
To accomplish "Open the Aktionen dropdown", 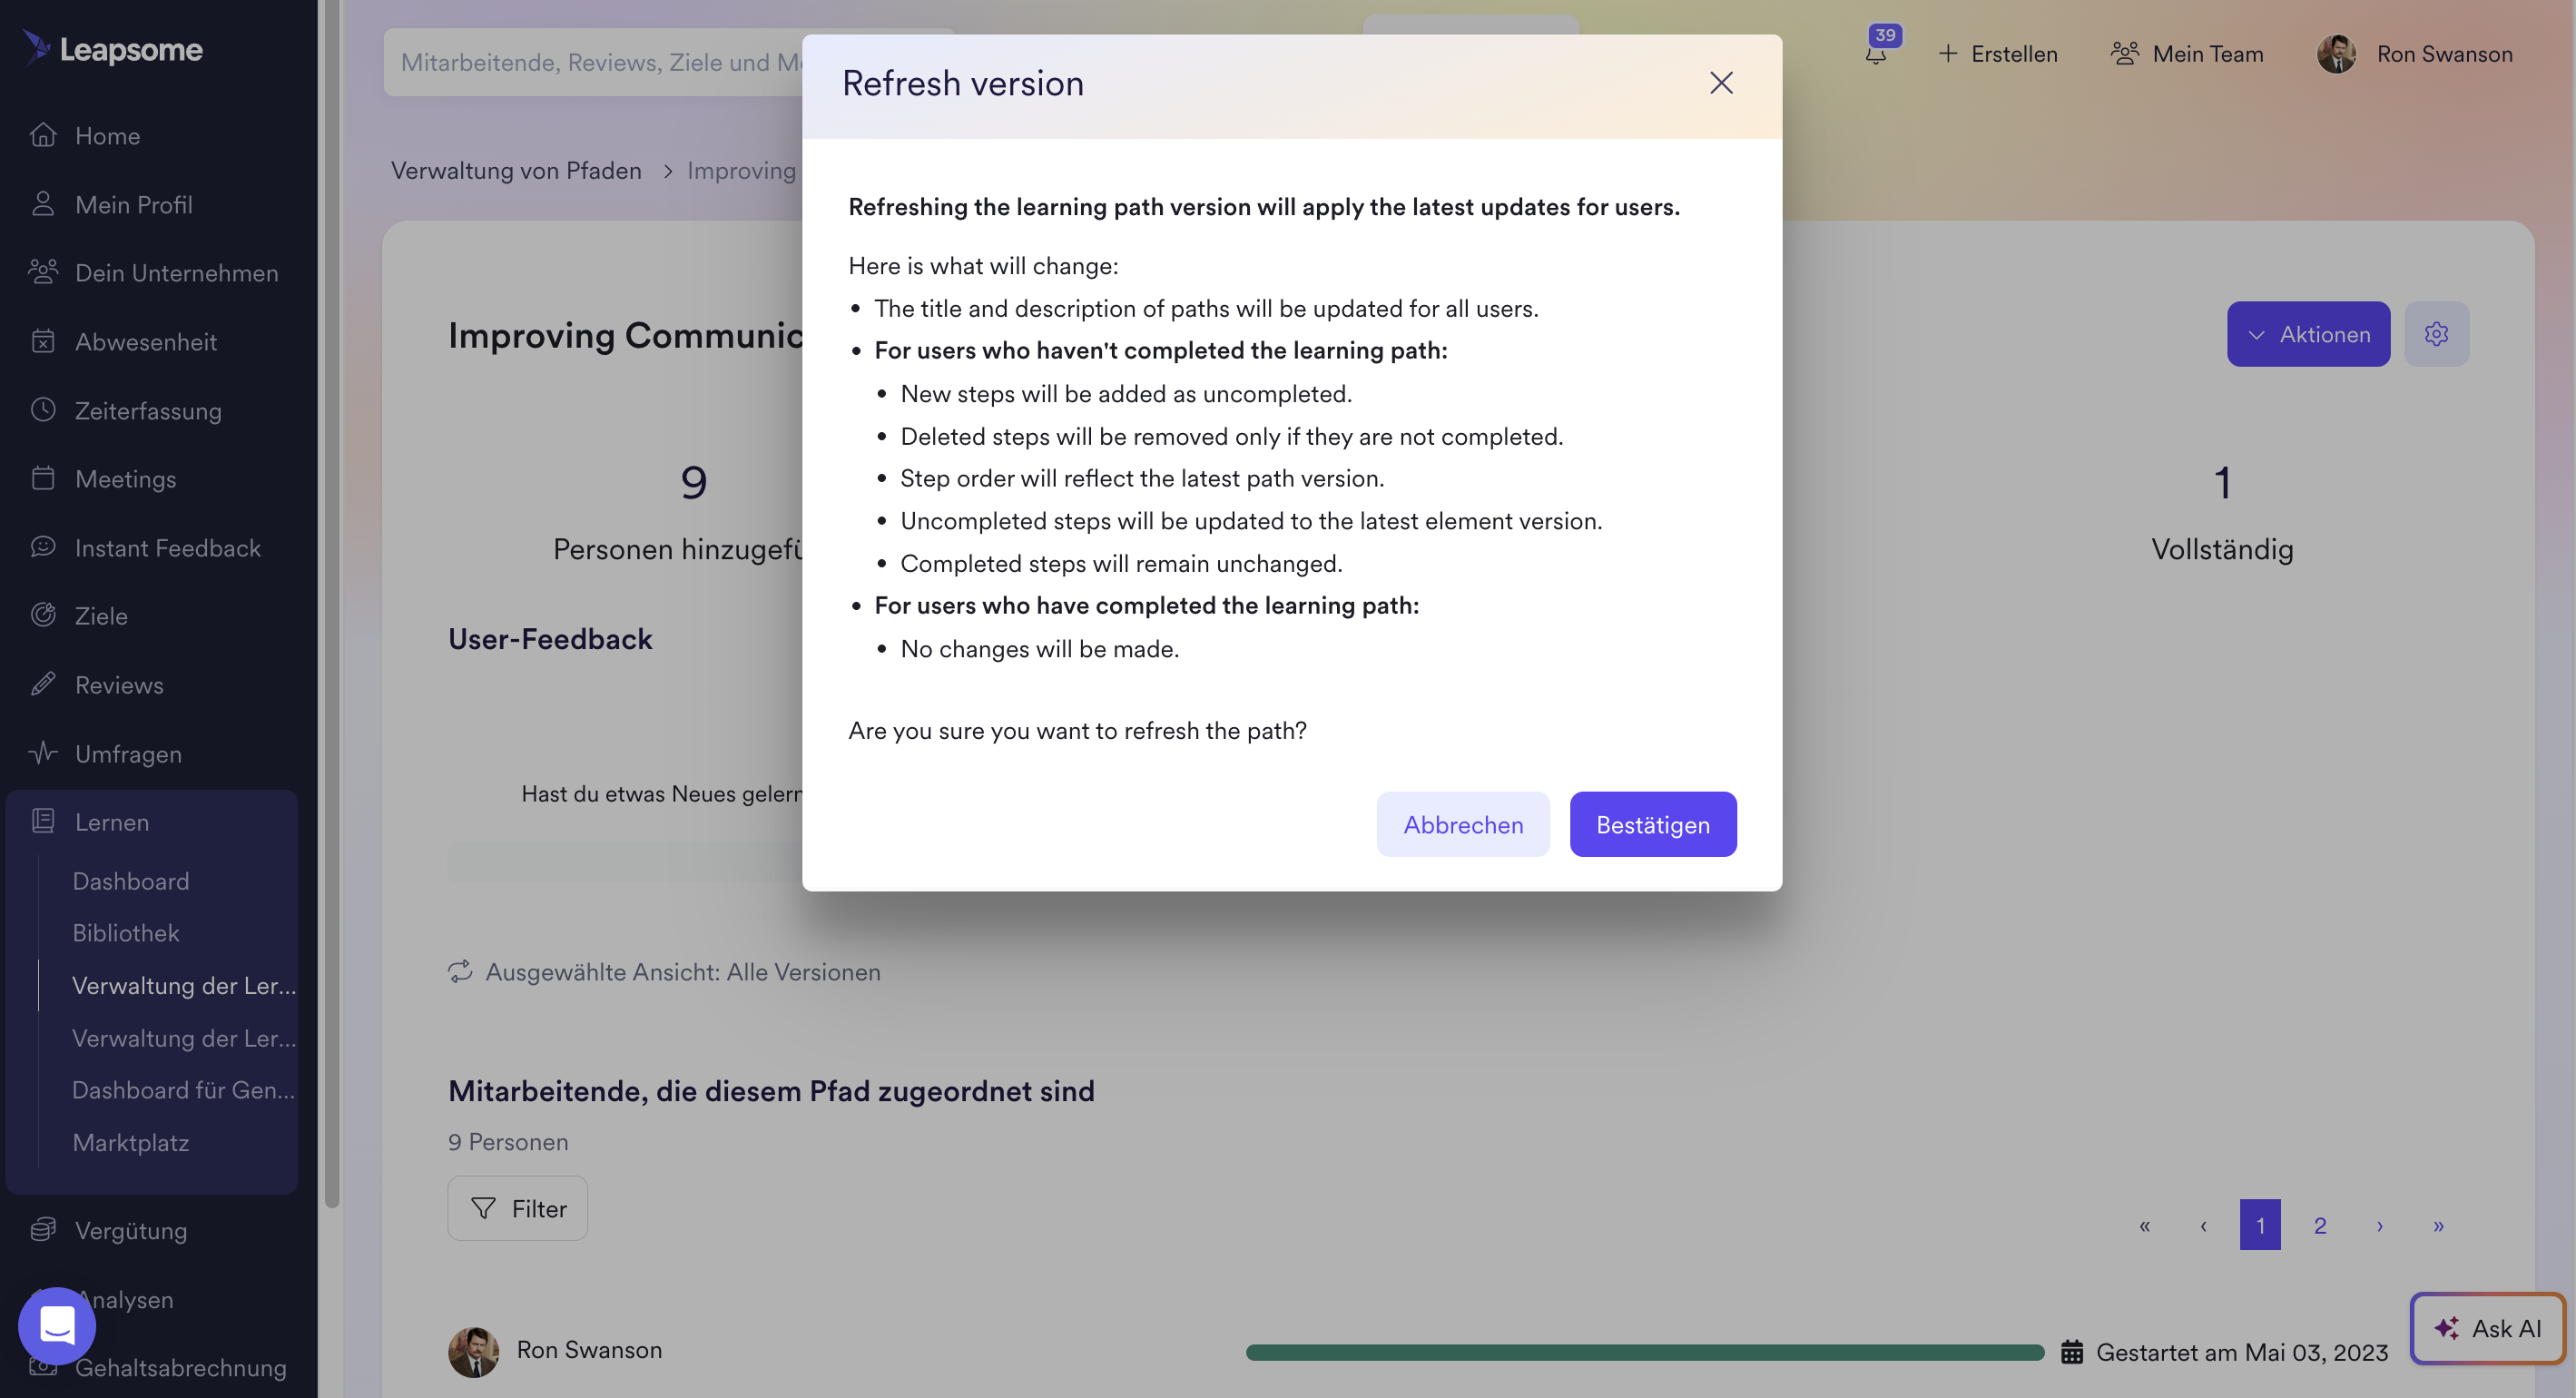I will (2308, 334).
